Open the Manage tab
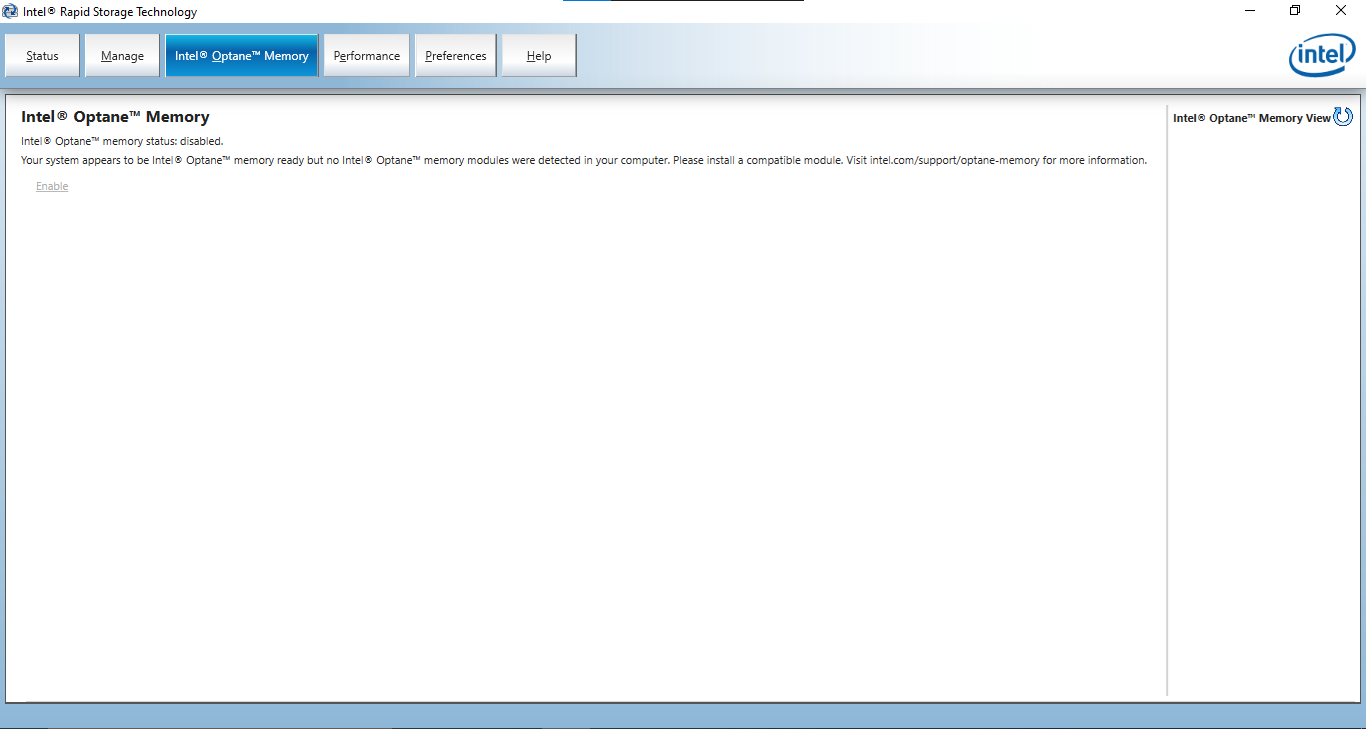 click(x=122, y=56)
